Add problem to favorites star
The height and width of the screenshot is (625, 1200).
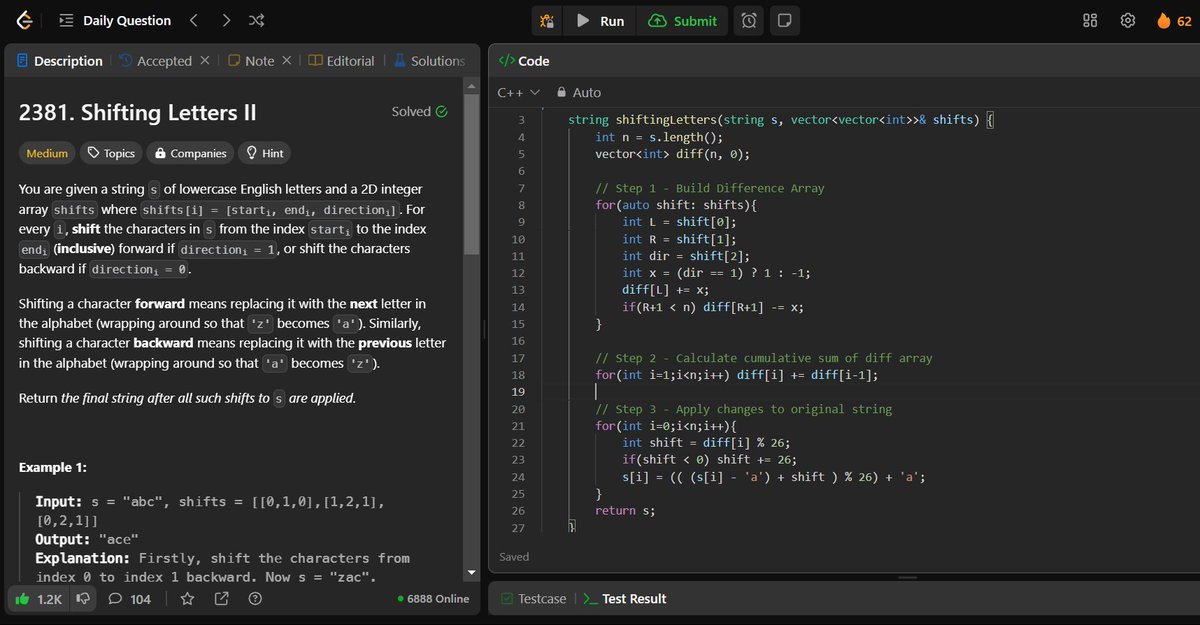pyautogui.click(x=187, y=599)
